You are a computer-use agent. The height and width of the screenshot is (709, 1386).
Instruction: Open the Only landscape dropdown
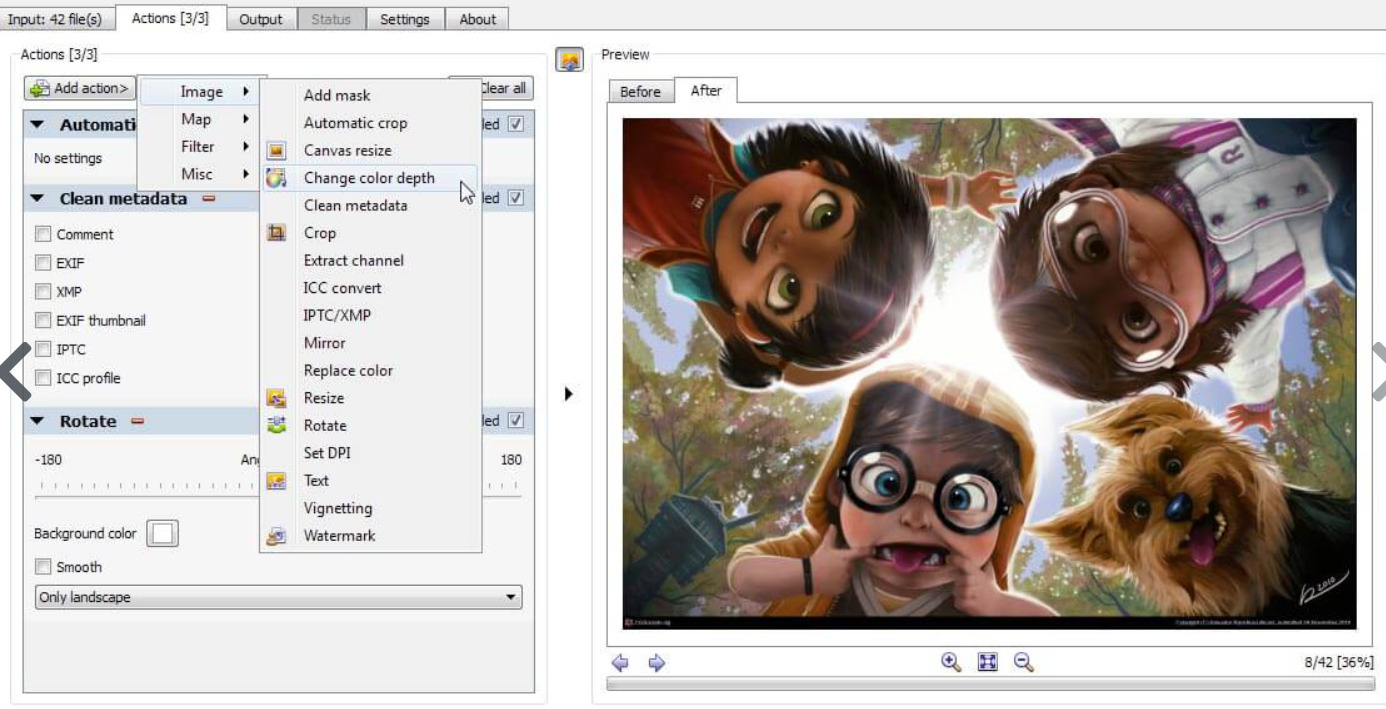[278, 598]
